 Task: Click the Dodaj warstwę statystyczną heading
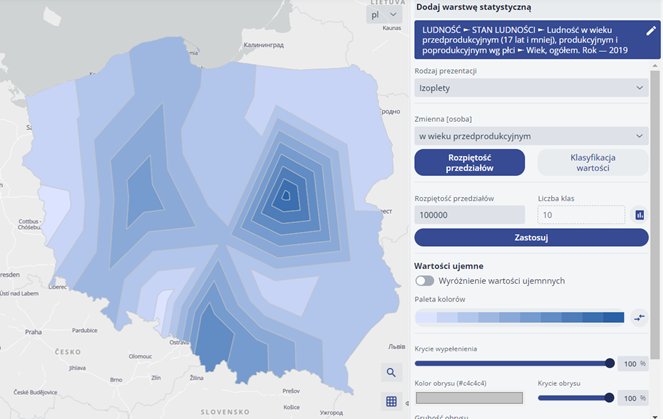pyautogui.click(x=474, y=7)
